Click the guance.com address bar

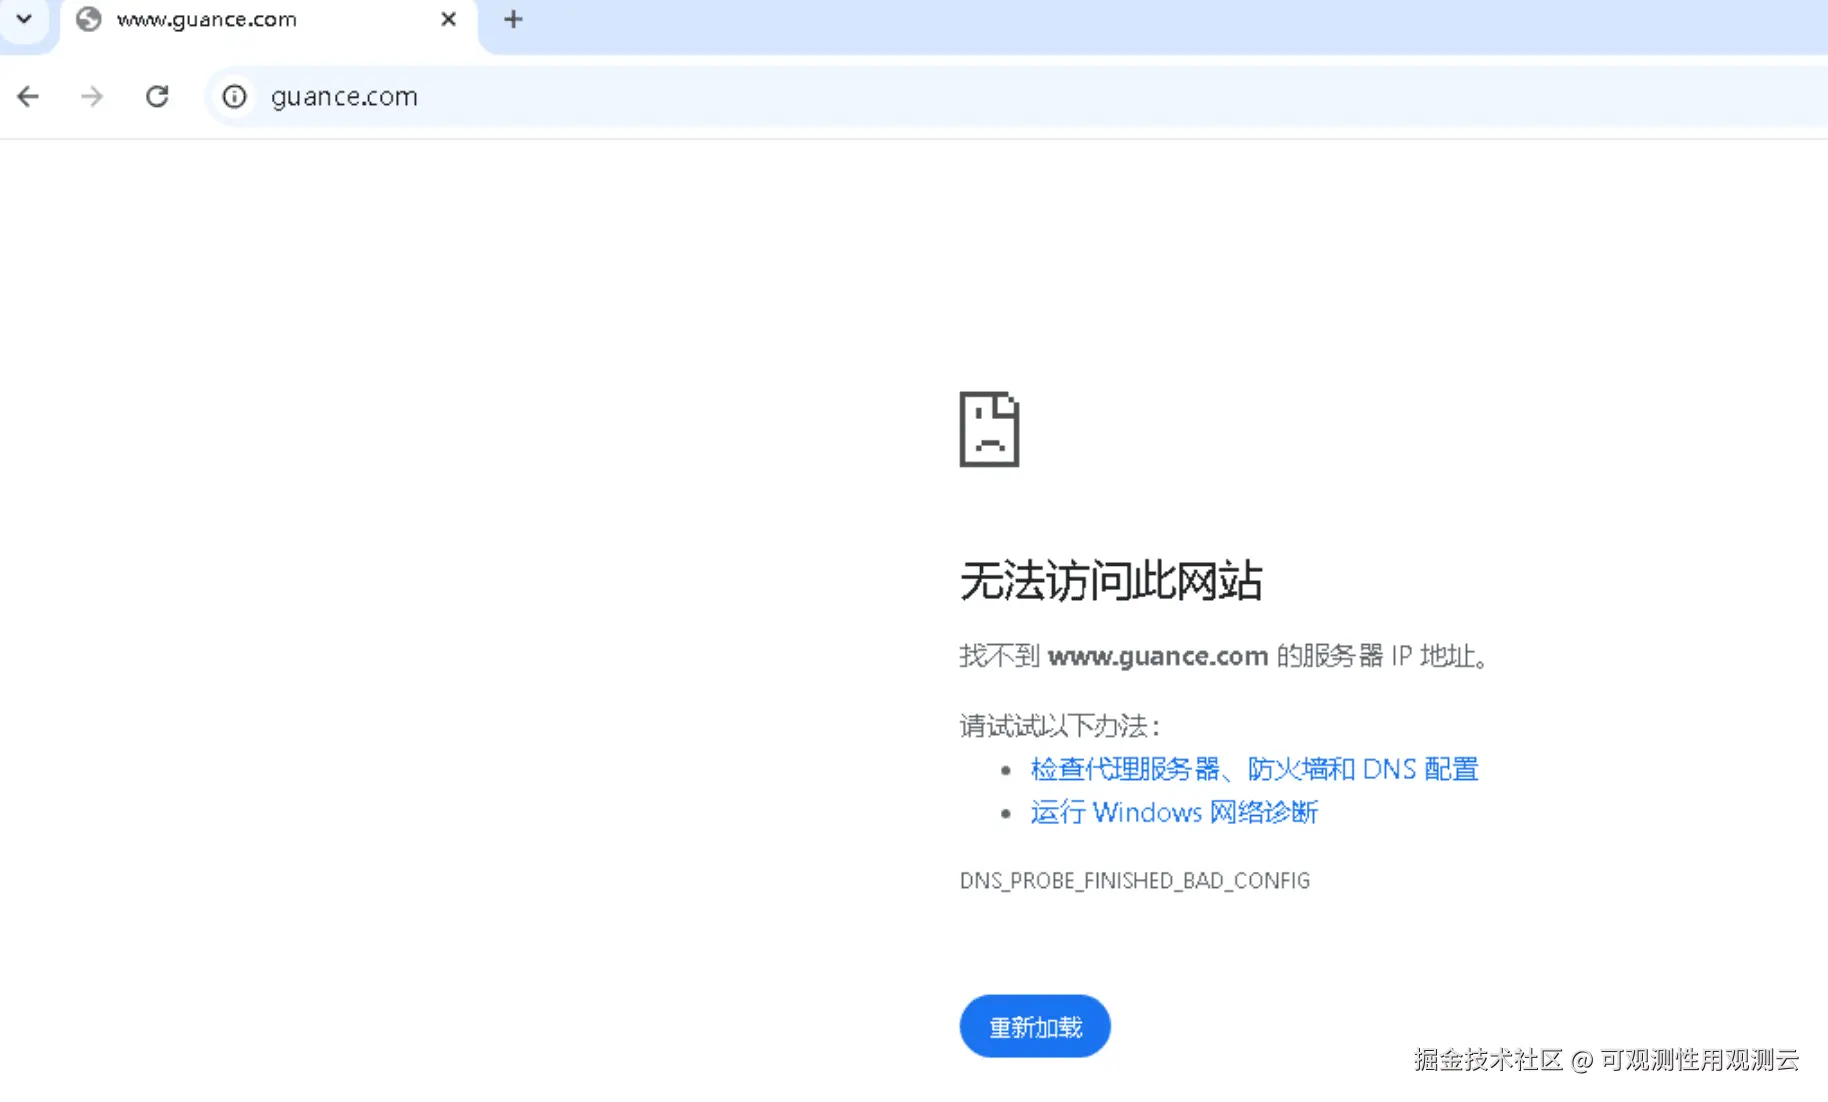[1016, 96]
